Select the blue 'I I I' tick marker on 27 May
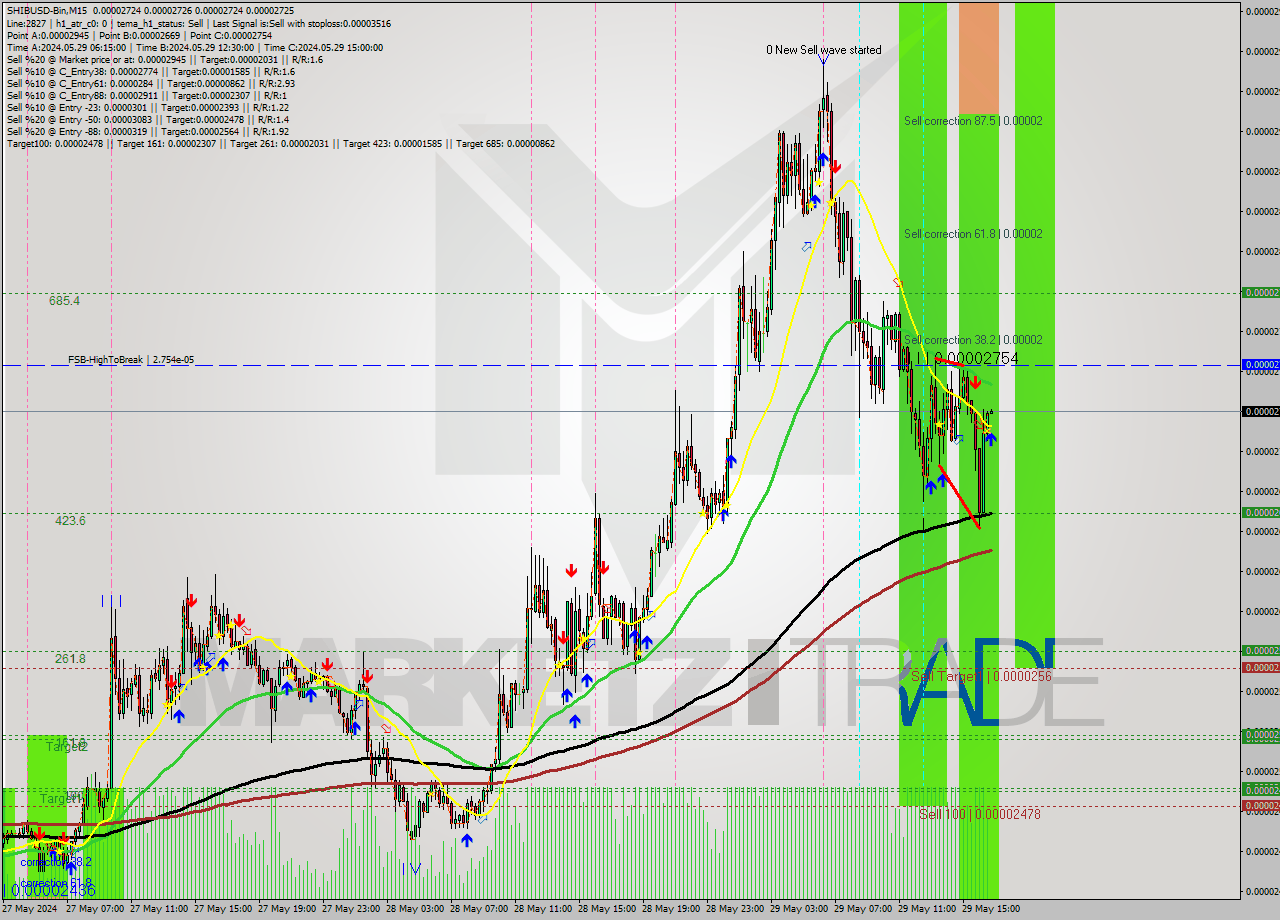This screenshot has height=920, width=1280. (111, 601)
